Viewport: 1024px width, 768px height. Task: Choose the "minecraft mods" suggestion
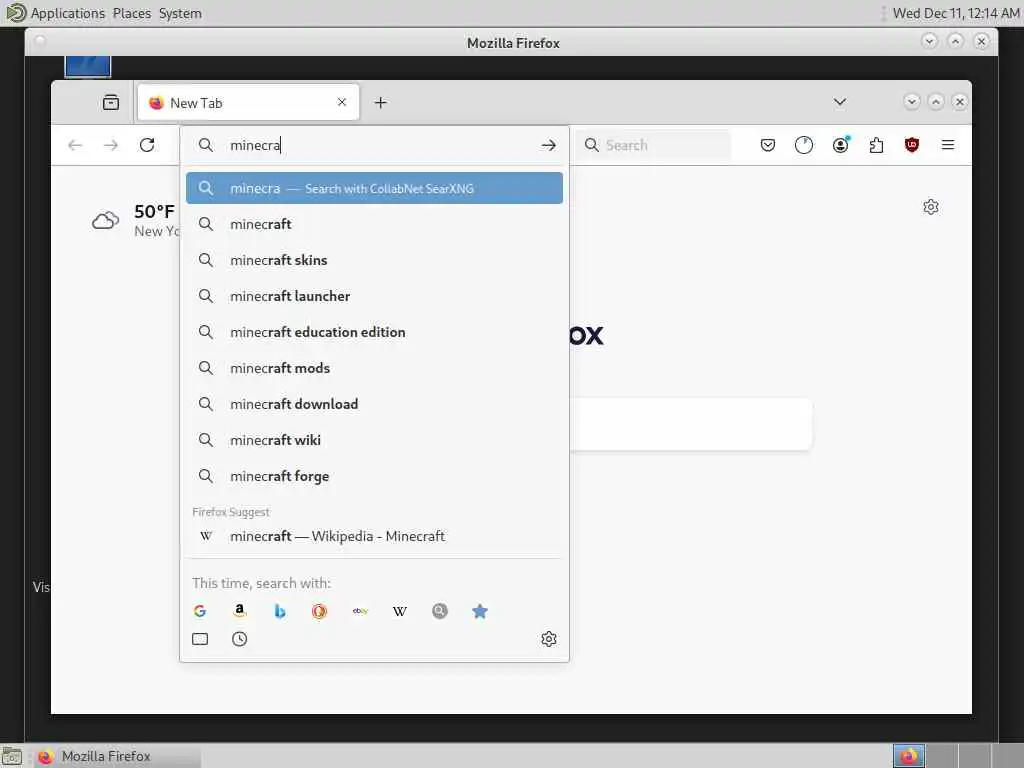pos(374,368)
